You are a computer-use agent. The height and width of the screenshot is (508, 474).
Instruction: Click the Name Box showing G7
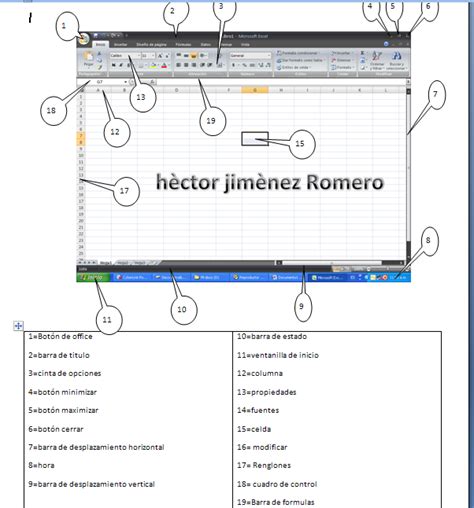pos(100,82)
